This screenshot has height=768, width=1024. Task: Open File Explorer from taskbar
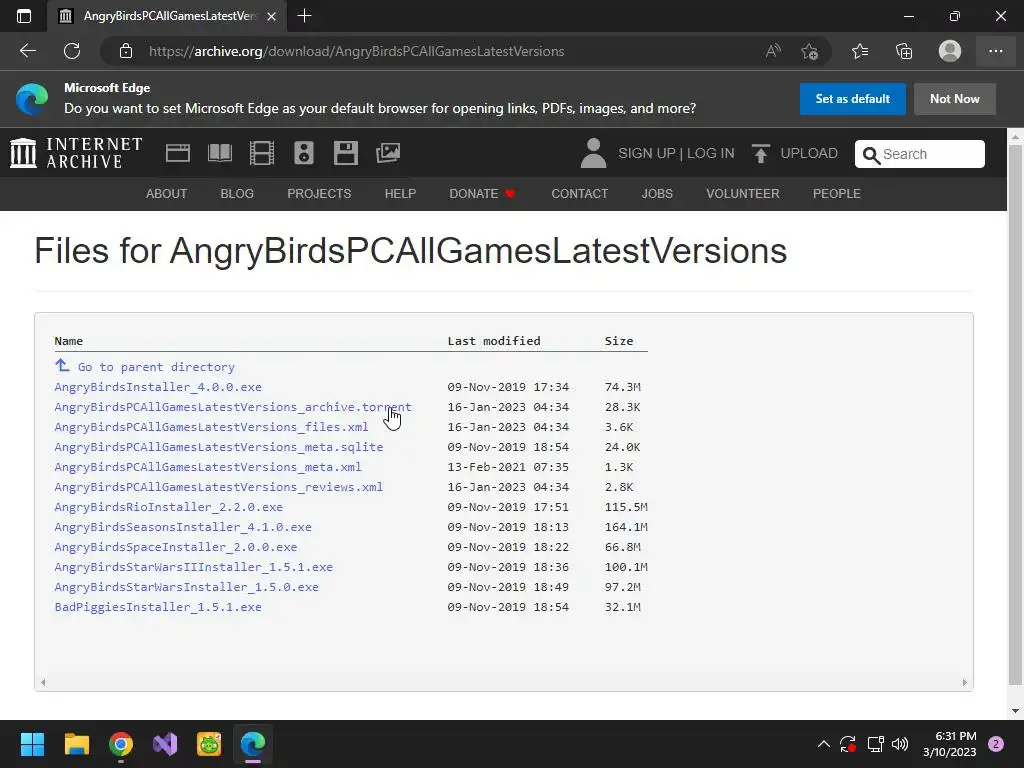point(76,744)
